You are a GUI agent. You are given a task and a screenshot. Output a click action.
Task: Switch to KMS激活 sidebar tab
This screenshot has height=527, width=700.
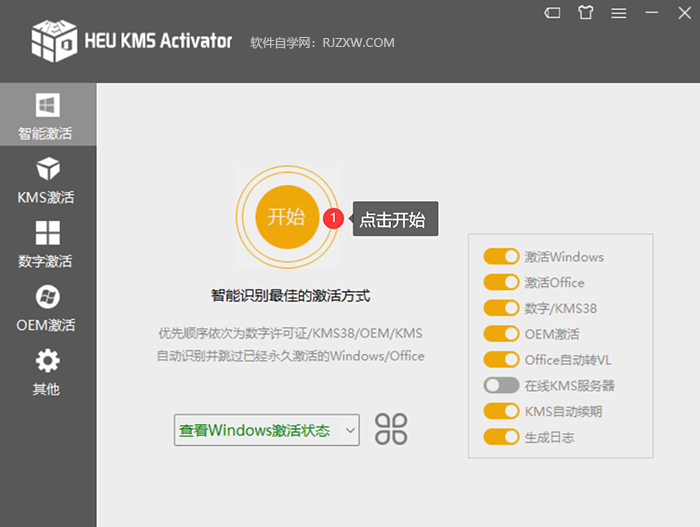pyautogui.click(x=48, y=180)
